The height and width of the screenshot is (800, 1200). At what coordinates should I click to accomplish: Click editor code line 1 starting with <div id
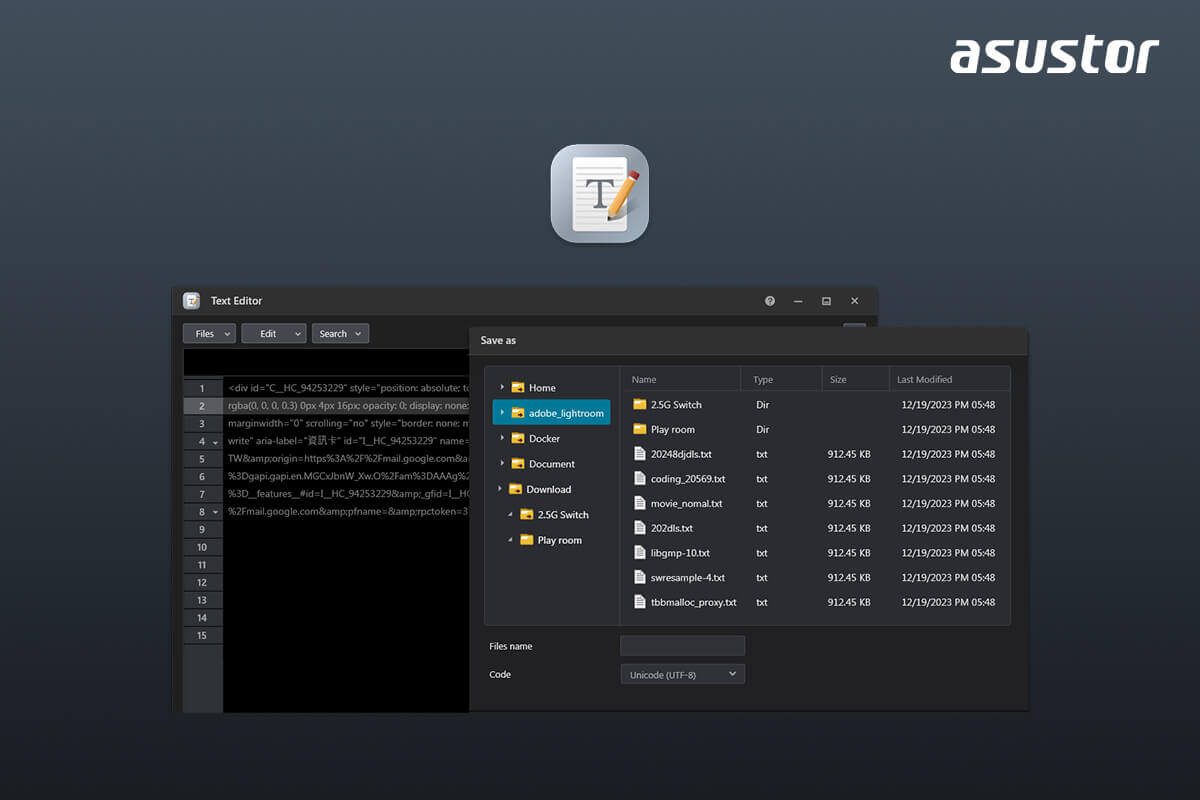[x=347, y=388]
